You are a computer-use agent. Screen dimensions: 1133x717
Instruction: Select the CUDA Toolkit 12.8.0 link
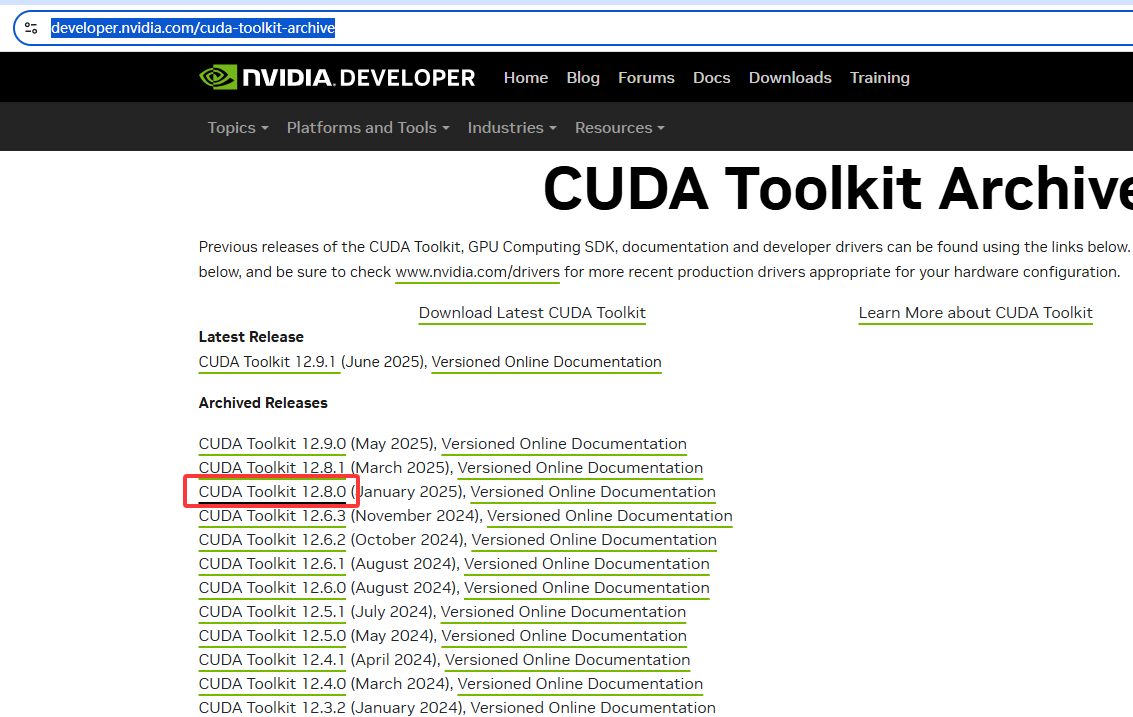click(x=272, y=492)
